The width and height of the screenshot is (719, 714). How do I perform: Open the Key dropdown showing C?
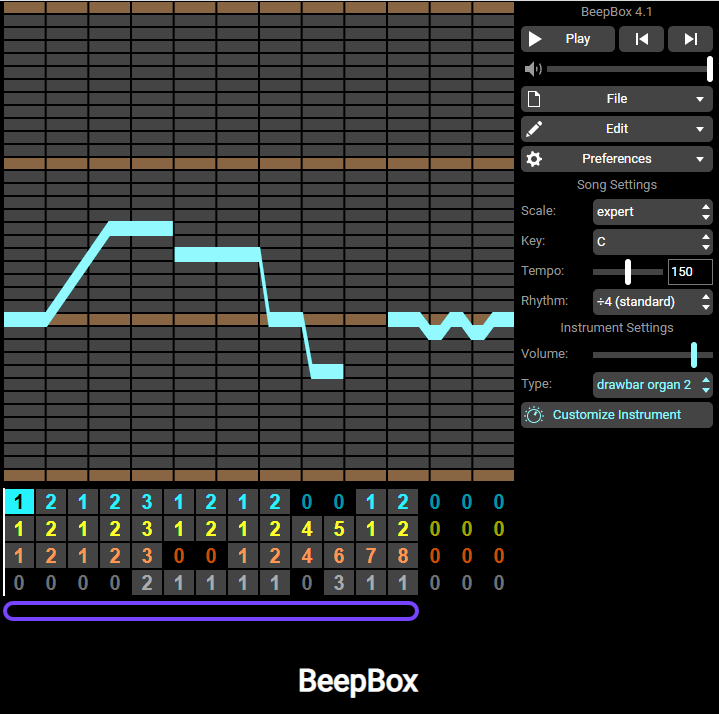653,242
